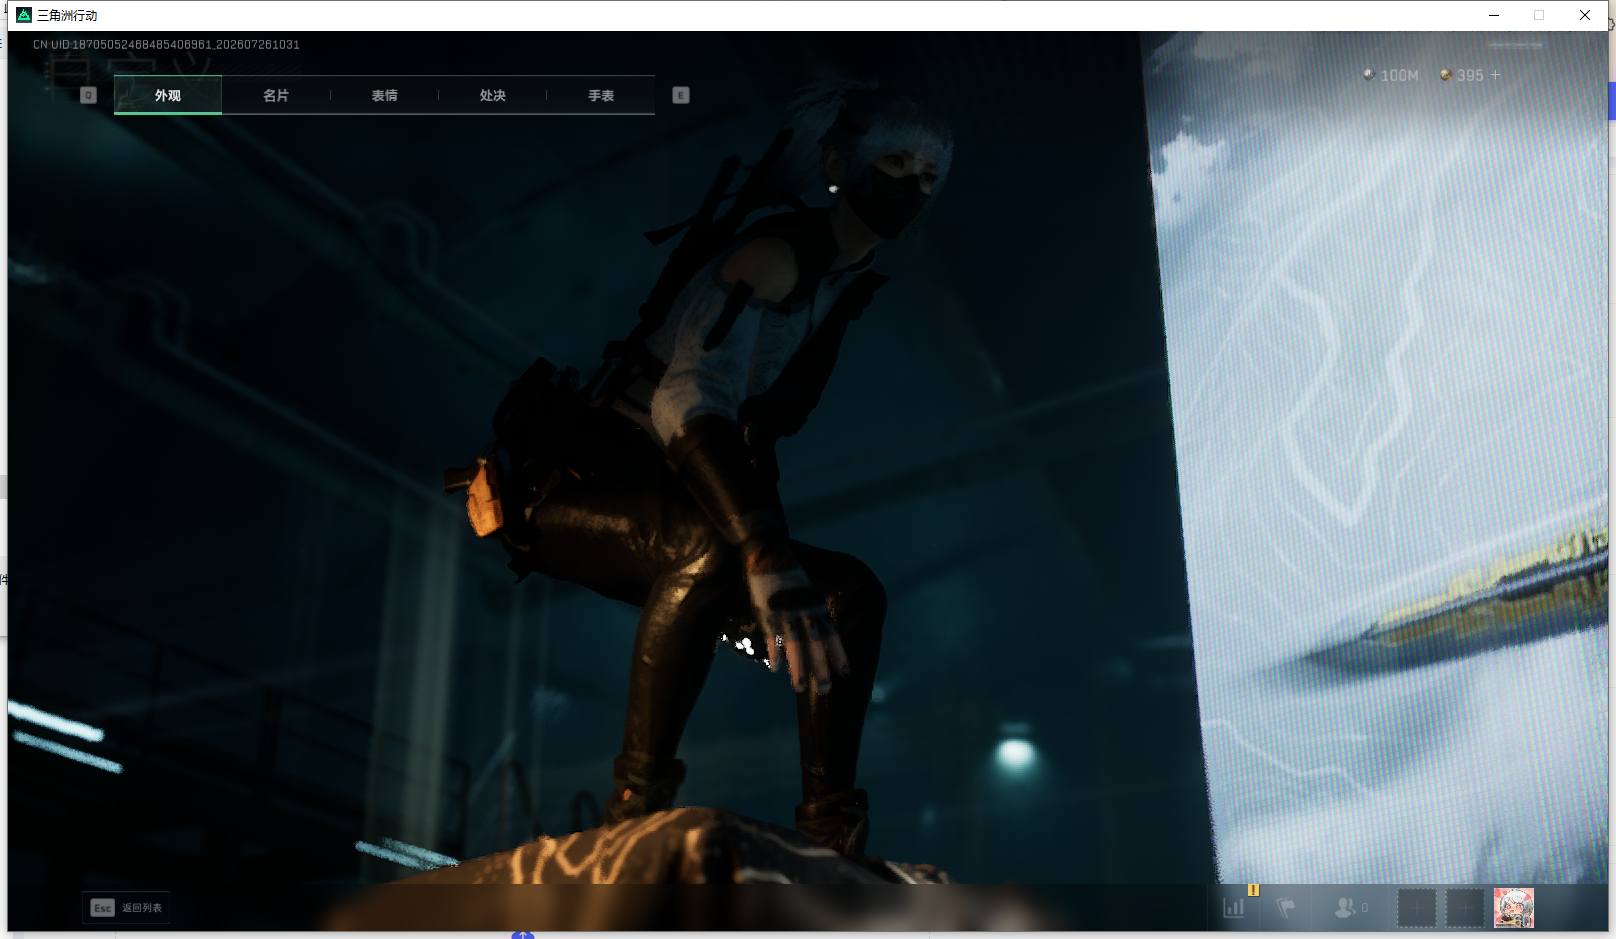Click the flag icon in bottom bar
1616x939 pixels.
(1286, 907)
